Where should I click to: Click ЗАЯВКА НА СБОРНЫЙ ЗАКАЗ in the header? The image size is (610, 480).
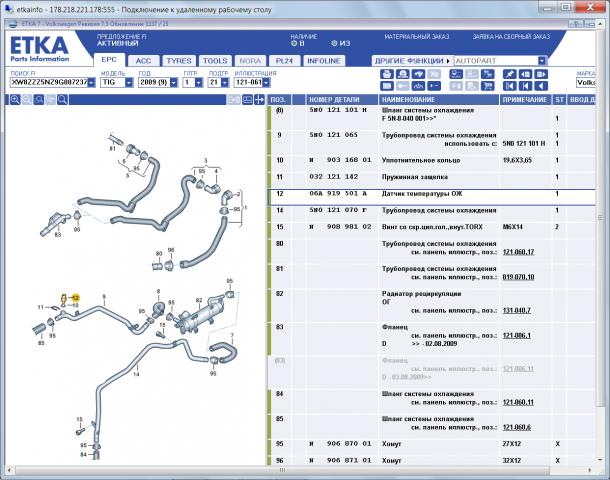(511, 37)
